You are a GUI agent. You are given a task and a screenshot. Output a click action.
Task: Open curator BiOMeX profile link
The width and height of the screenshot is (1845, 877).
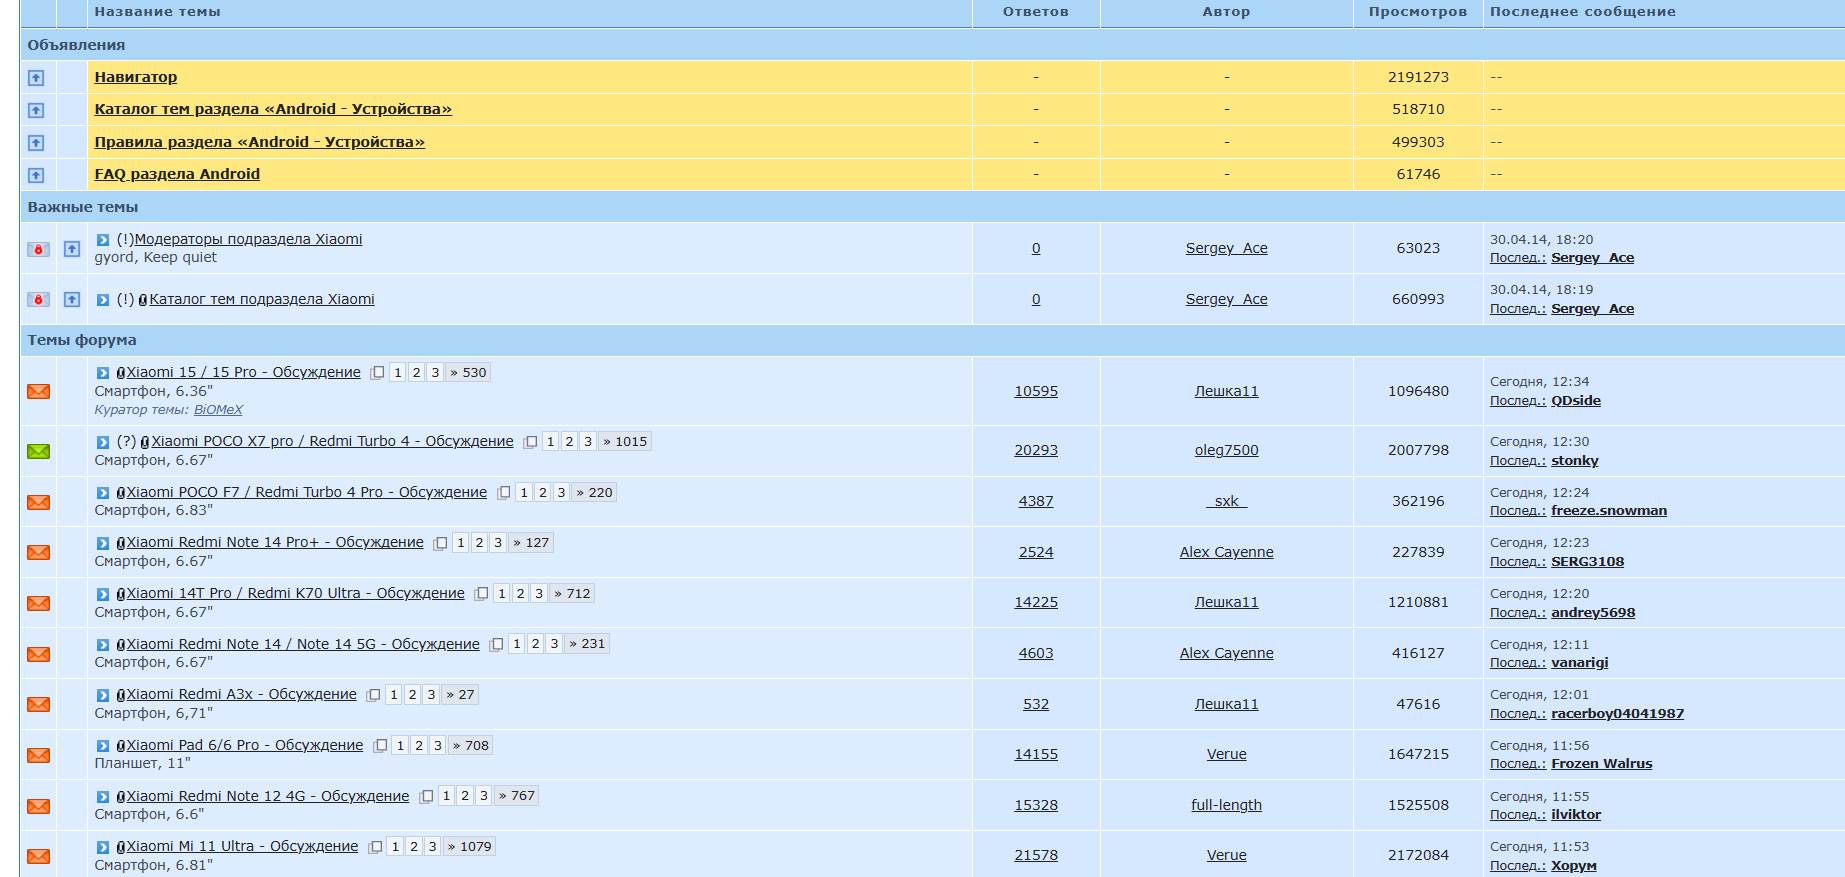218,410
